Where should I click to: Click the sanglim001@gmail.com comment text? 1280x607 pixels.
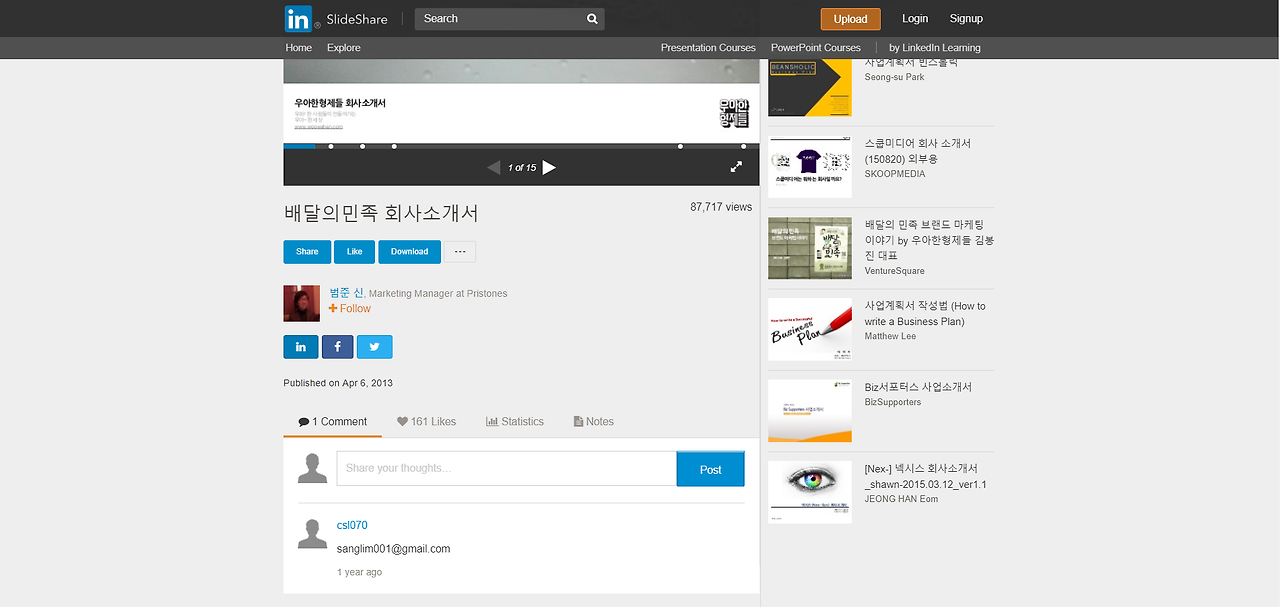coord(393,549)
